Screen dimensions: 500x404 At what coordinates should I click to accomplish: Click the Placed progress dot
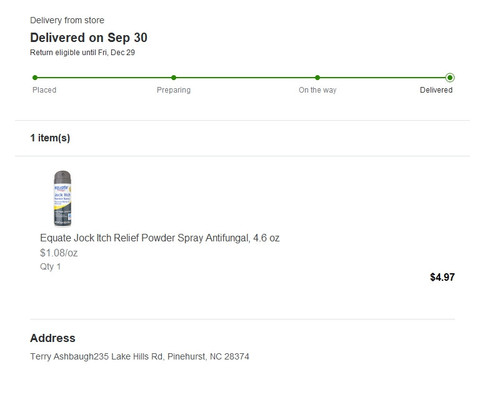pyautogui.click(x=35, y=78)
